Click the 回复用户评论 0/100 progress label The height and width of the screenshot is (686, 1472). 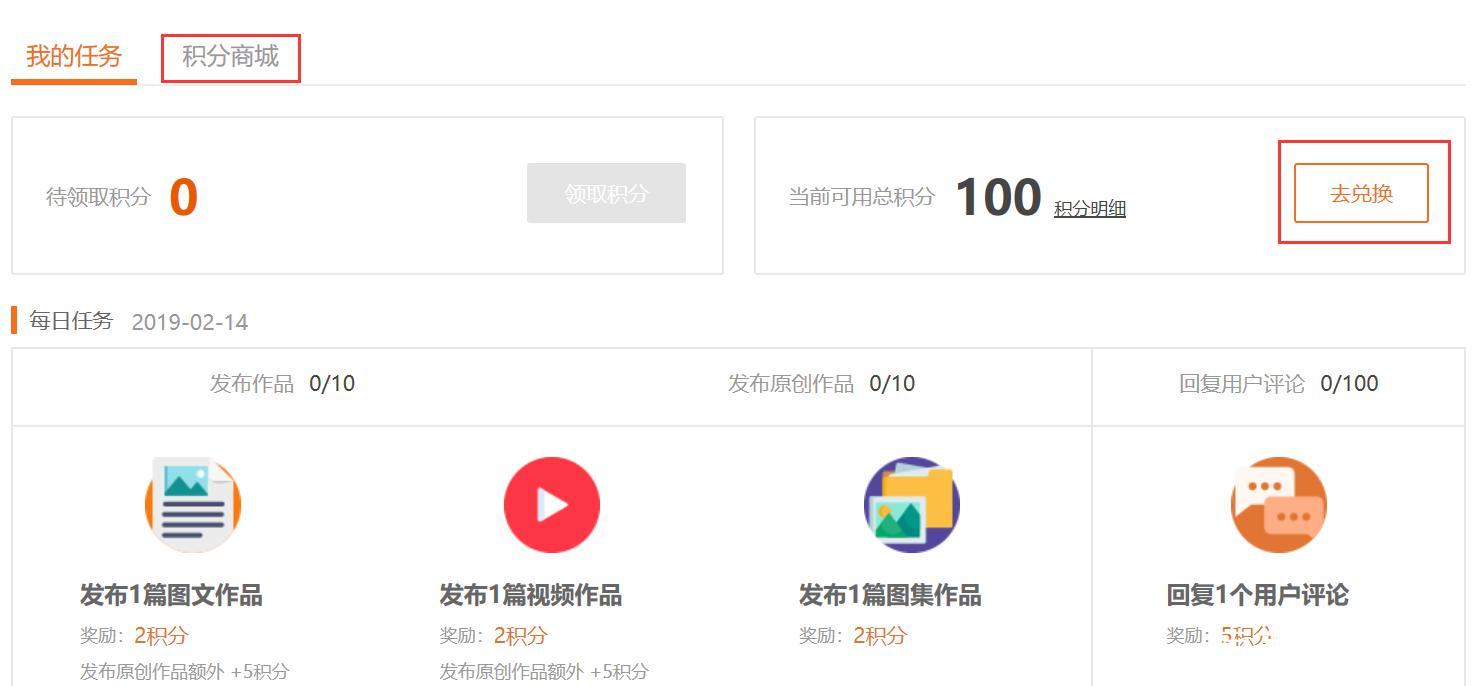(1280, 383)
